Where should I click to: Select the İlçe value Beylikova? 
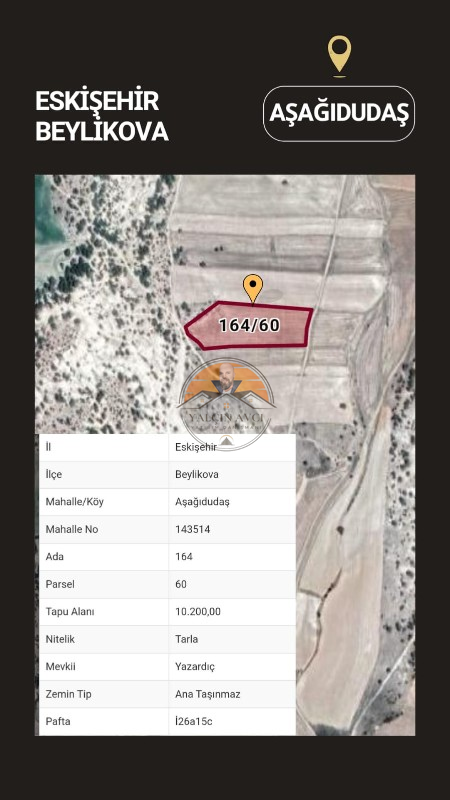coord(196,474)
